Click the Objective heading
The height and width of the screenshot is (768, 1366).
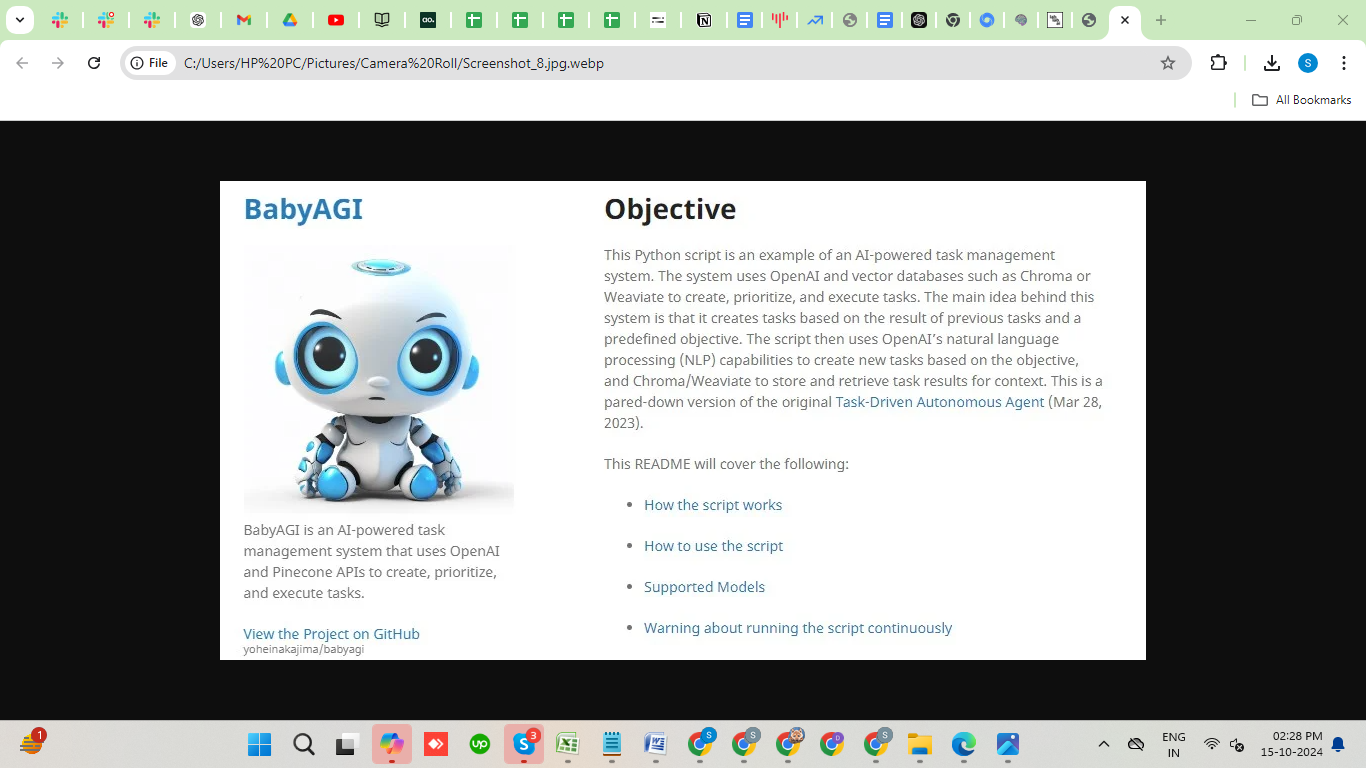pyautogui.click(x=670, y=209)
